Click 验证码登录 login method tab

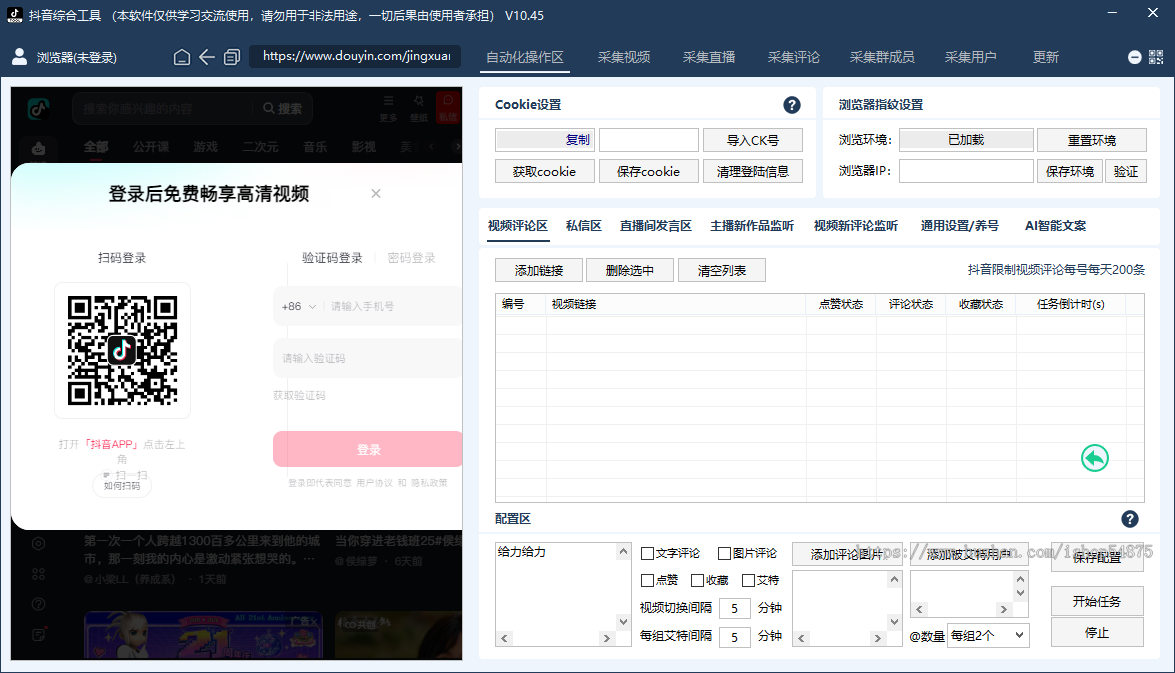tap(332, 258)
